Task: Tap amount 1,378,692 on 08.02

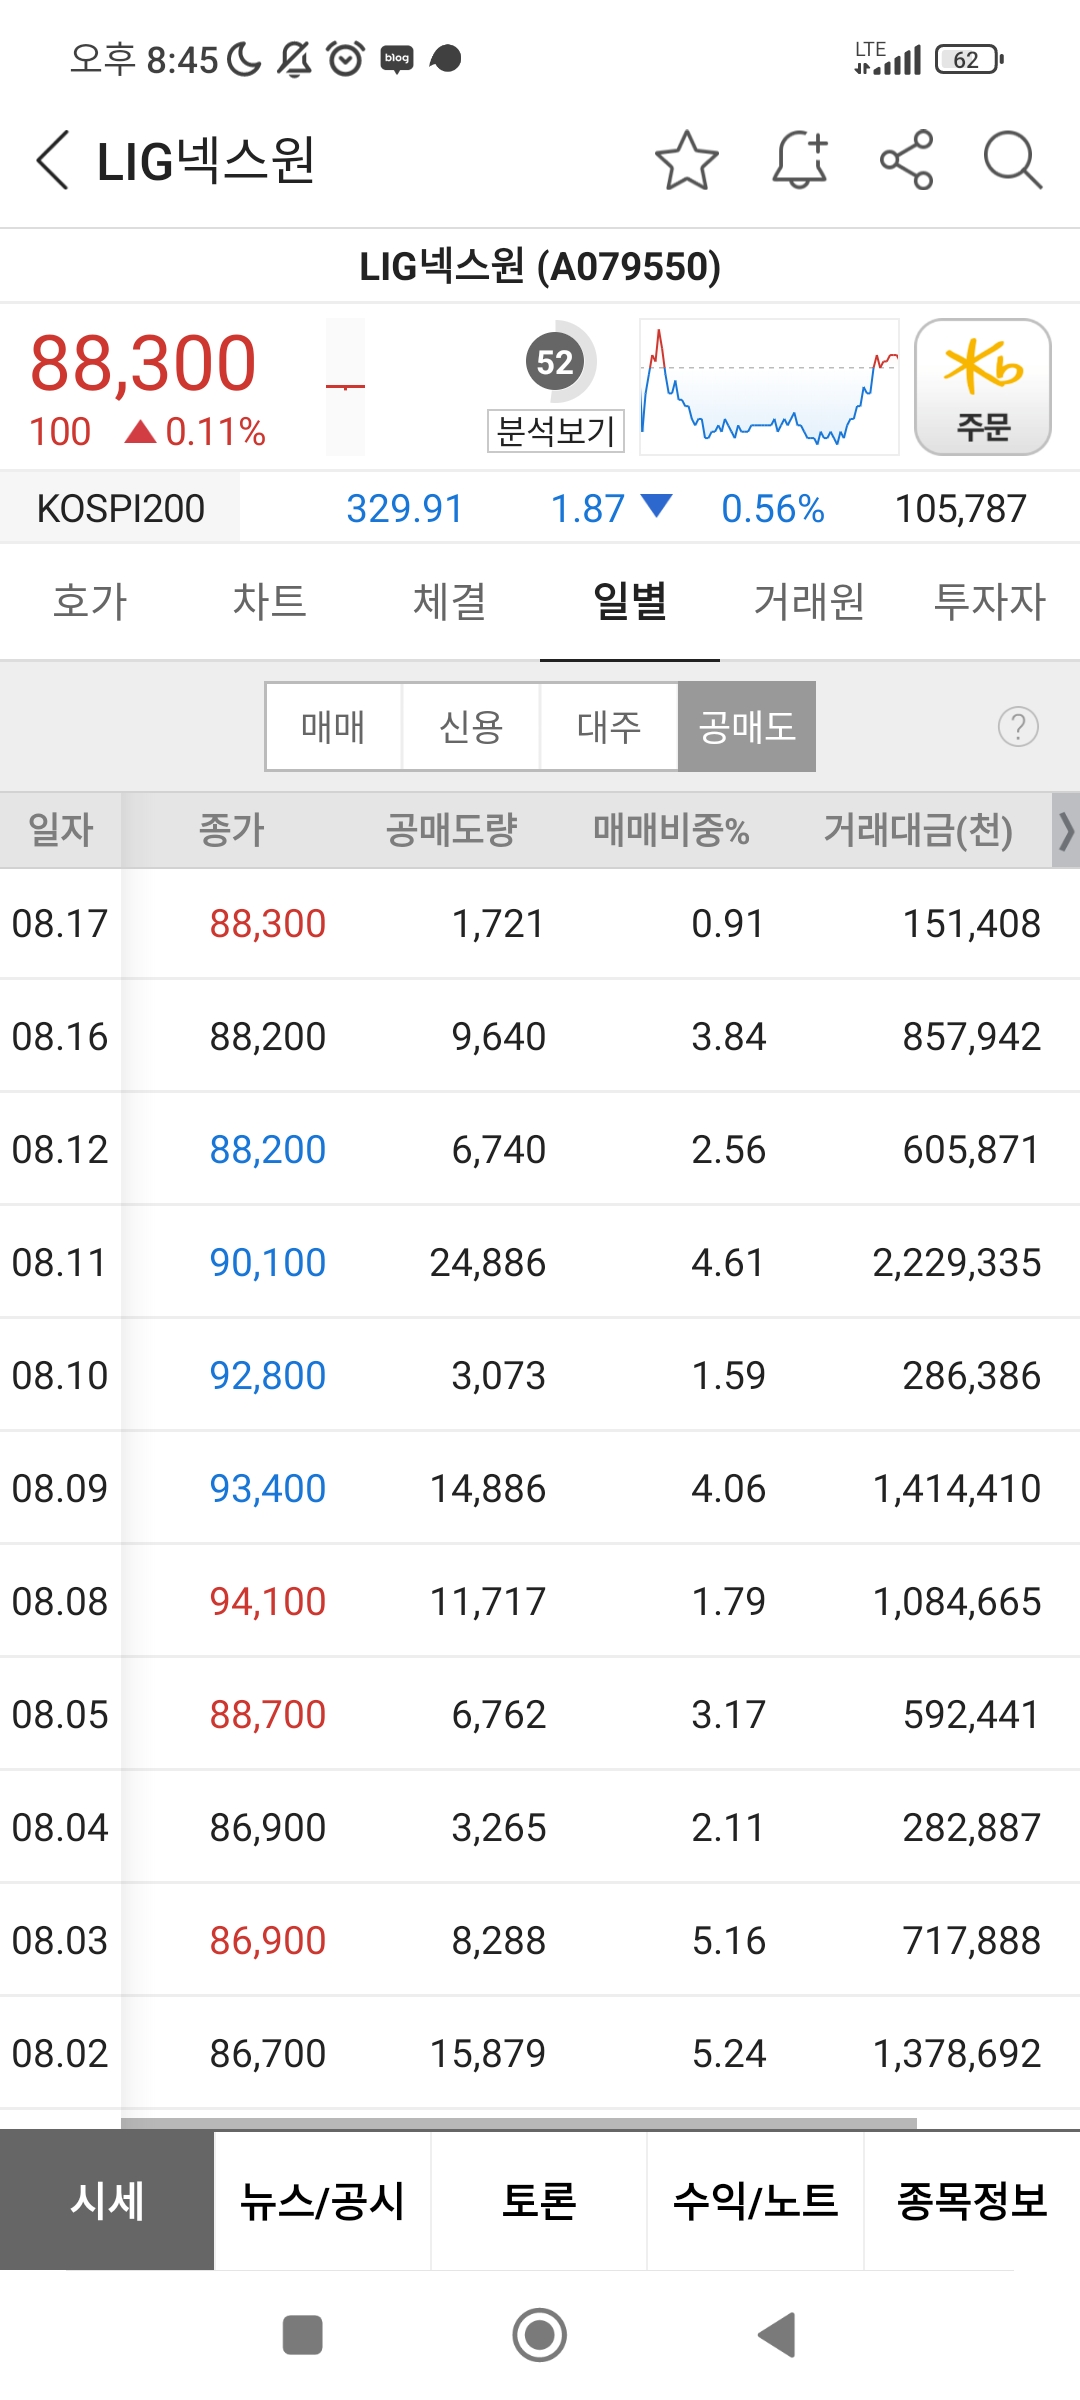Action: click(x=957, y=2053)
